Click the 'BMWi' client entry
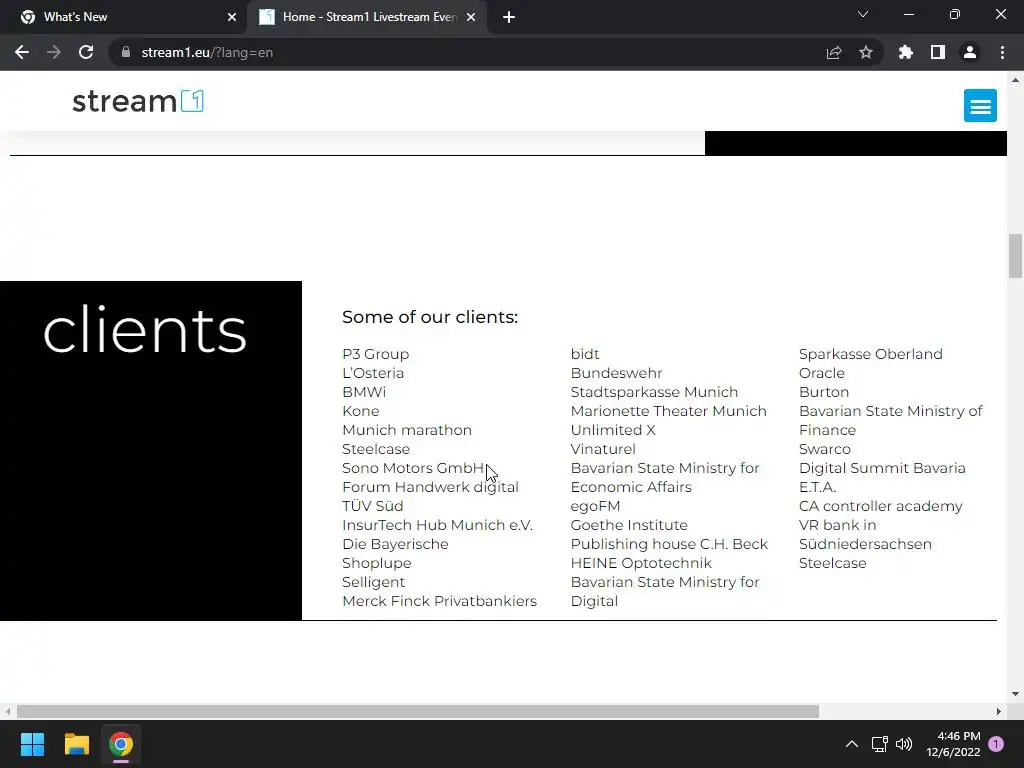 coord(364,392)
